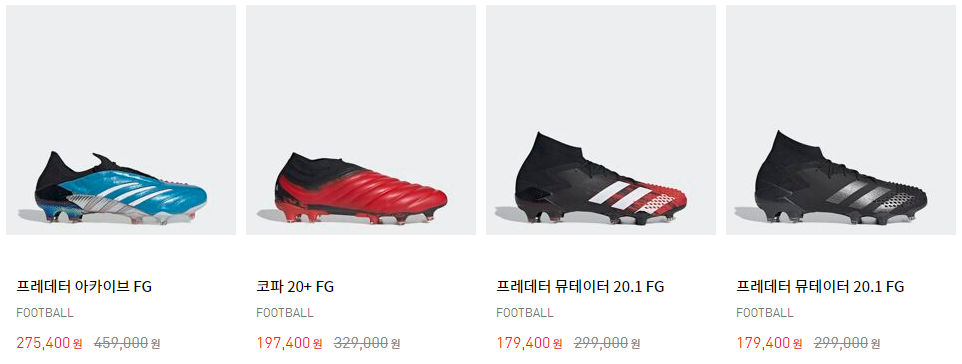The image size is (962, 364).
Task: Select crossed-out 299,000원 under red-black Mutator
Action: [x=607, y=343]
